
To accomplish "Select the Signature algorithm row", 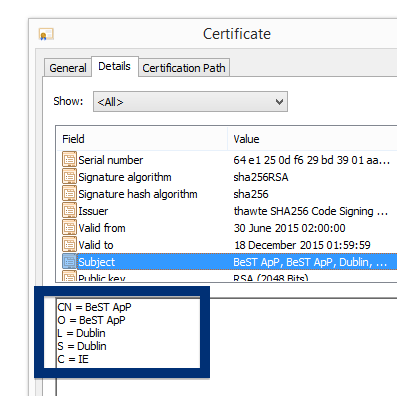I will point(227,177).
